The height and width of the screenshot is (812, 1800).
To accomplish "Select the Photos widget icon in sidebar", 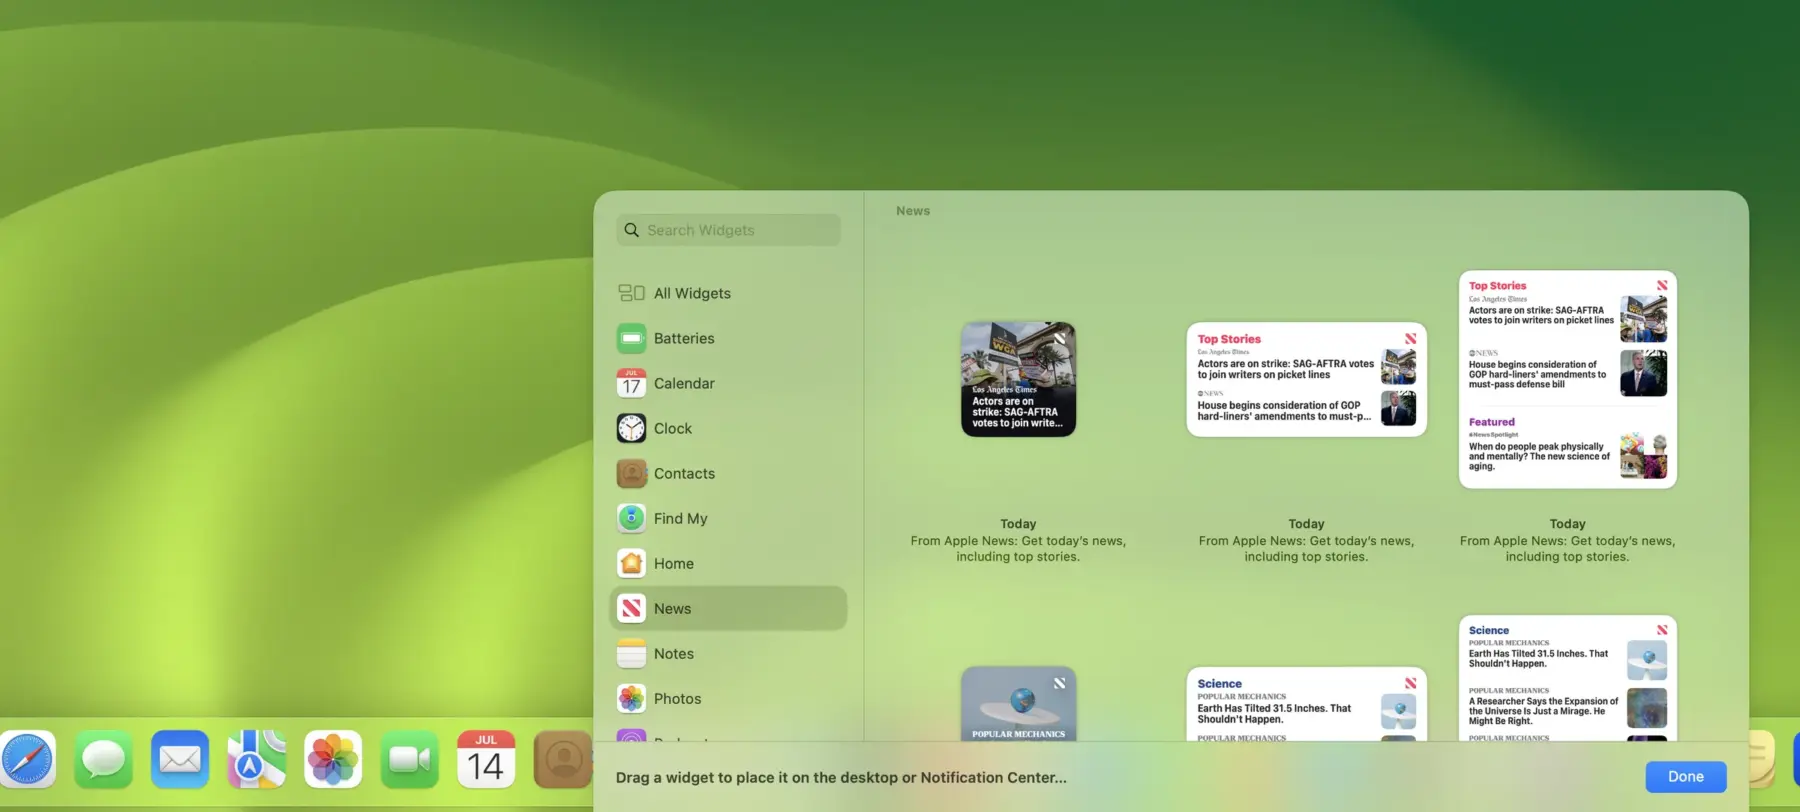I will point(631,698).
